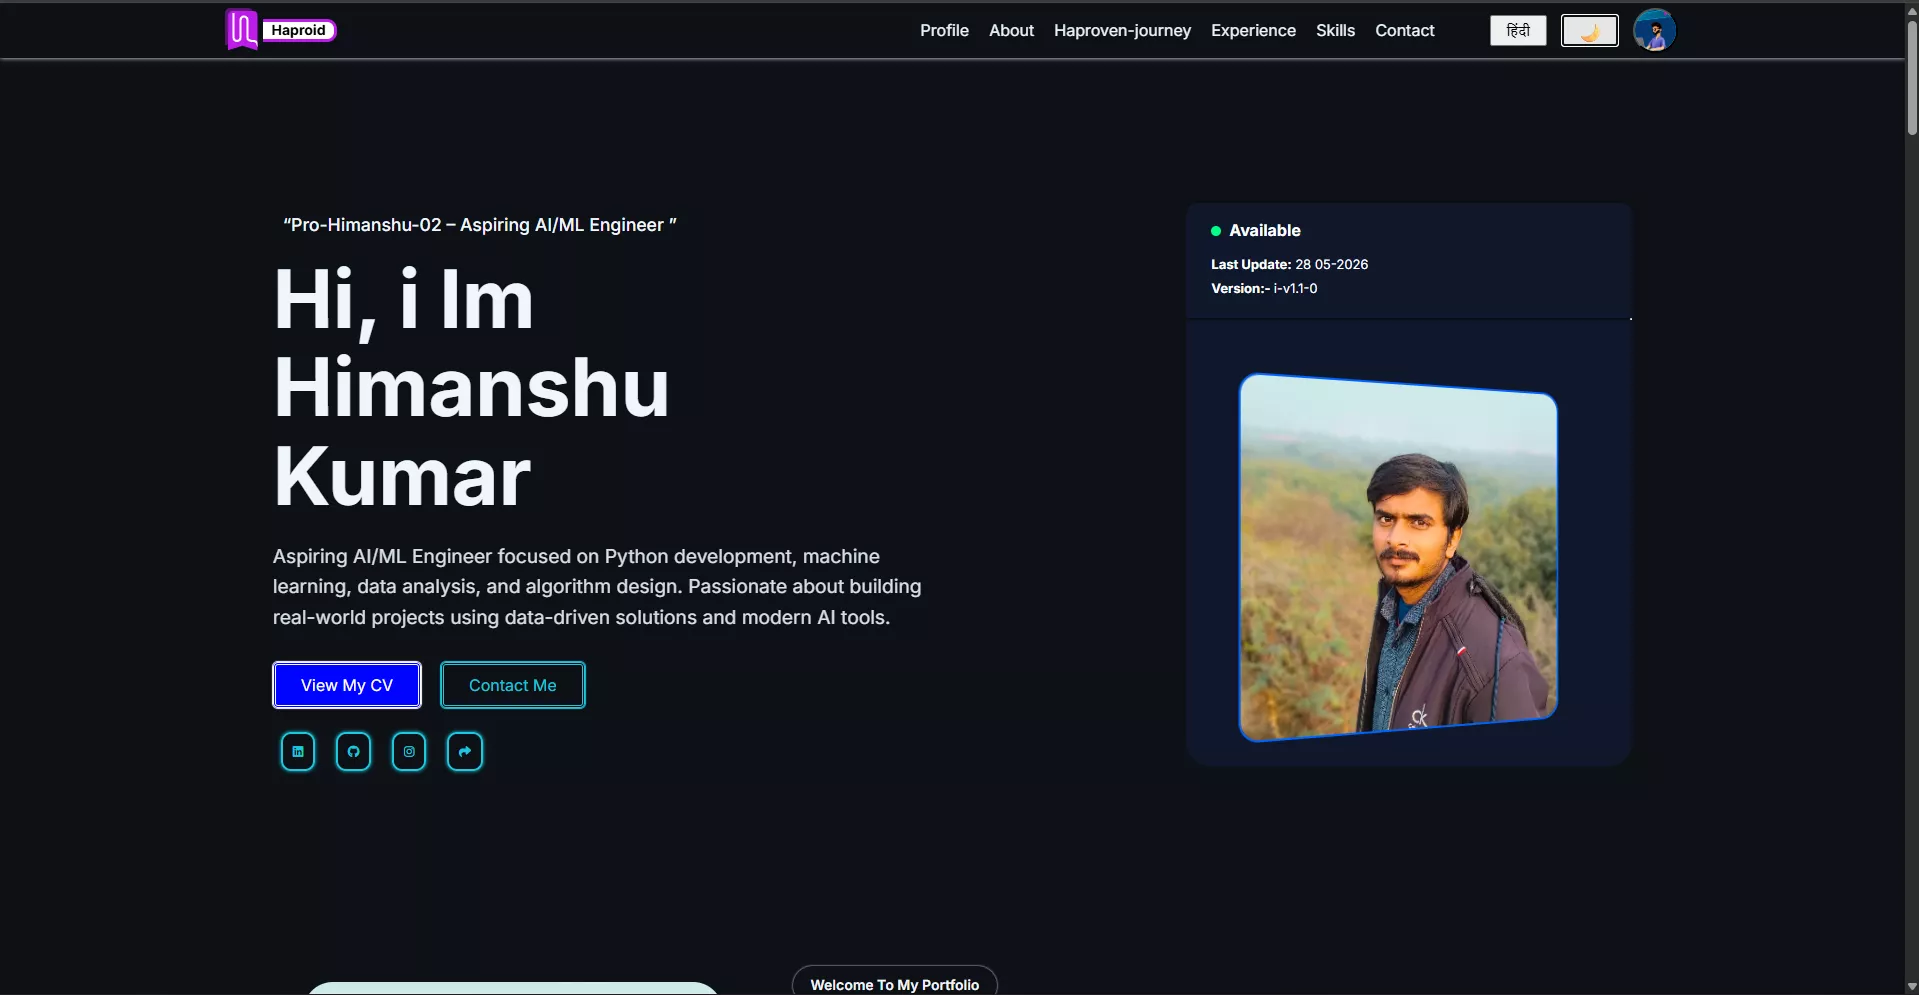The height and width of the screenshot is (995, 1919).
Task: Open the Instagram social icon
Action: pyautogui.click(x=409, y=752)
